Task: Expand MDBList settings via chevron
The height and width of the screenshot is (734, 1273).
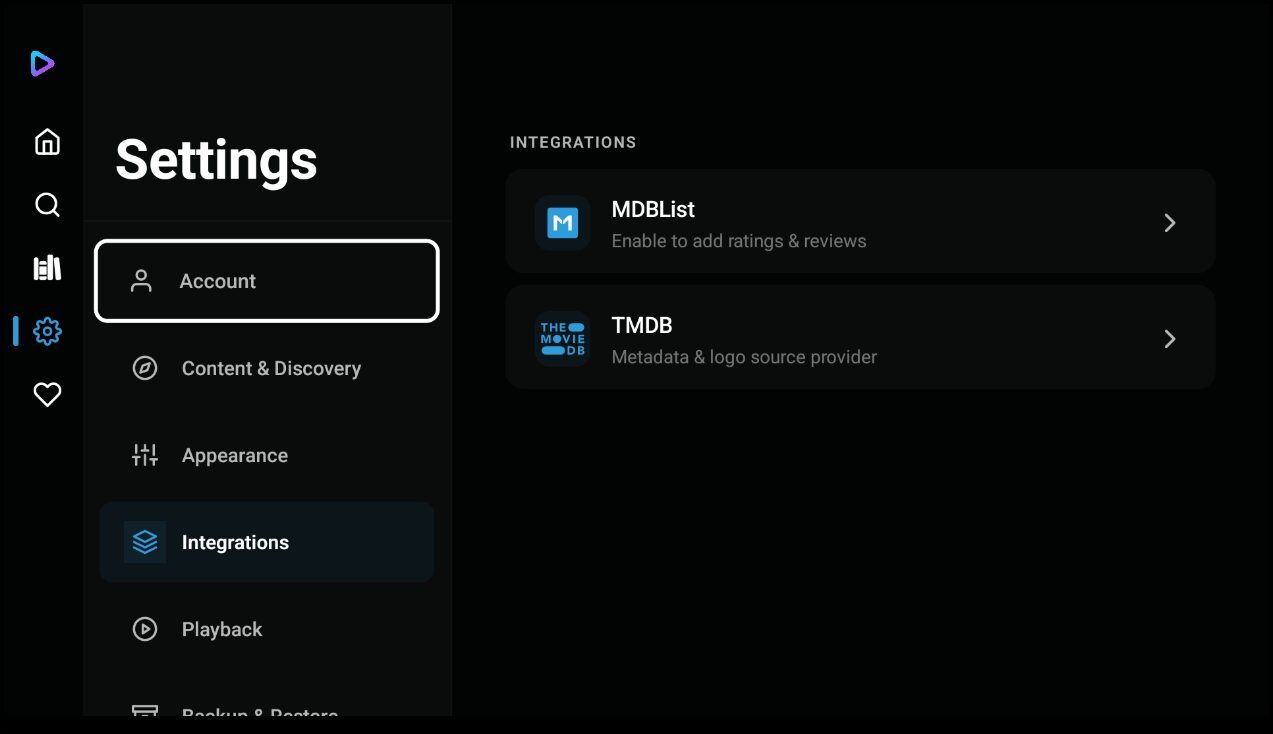Action: click(x=1170, y=223)
